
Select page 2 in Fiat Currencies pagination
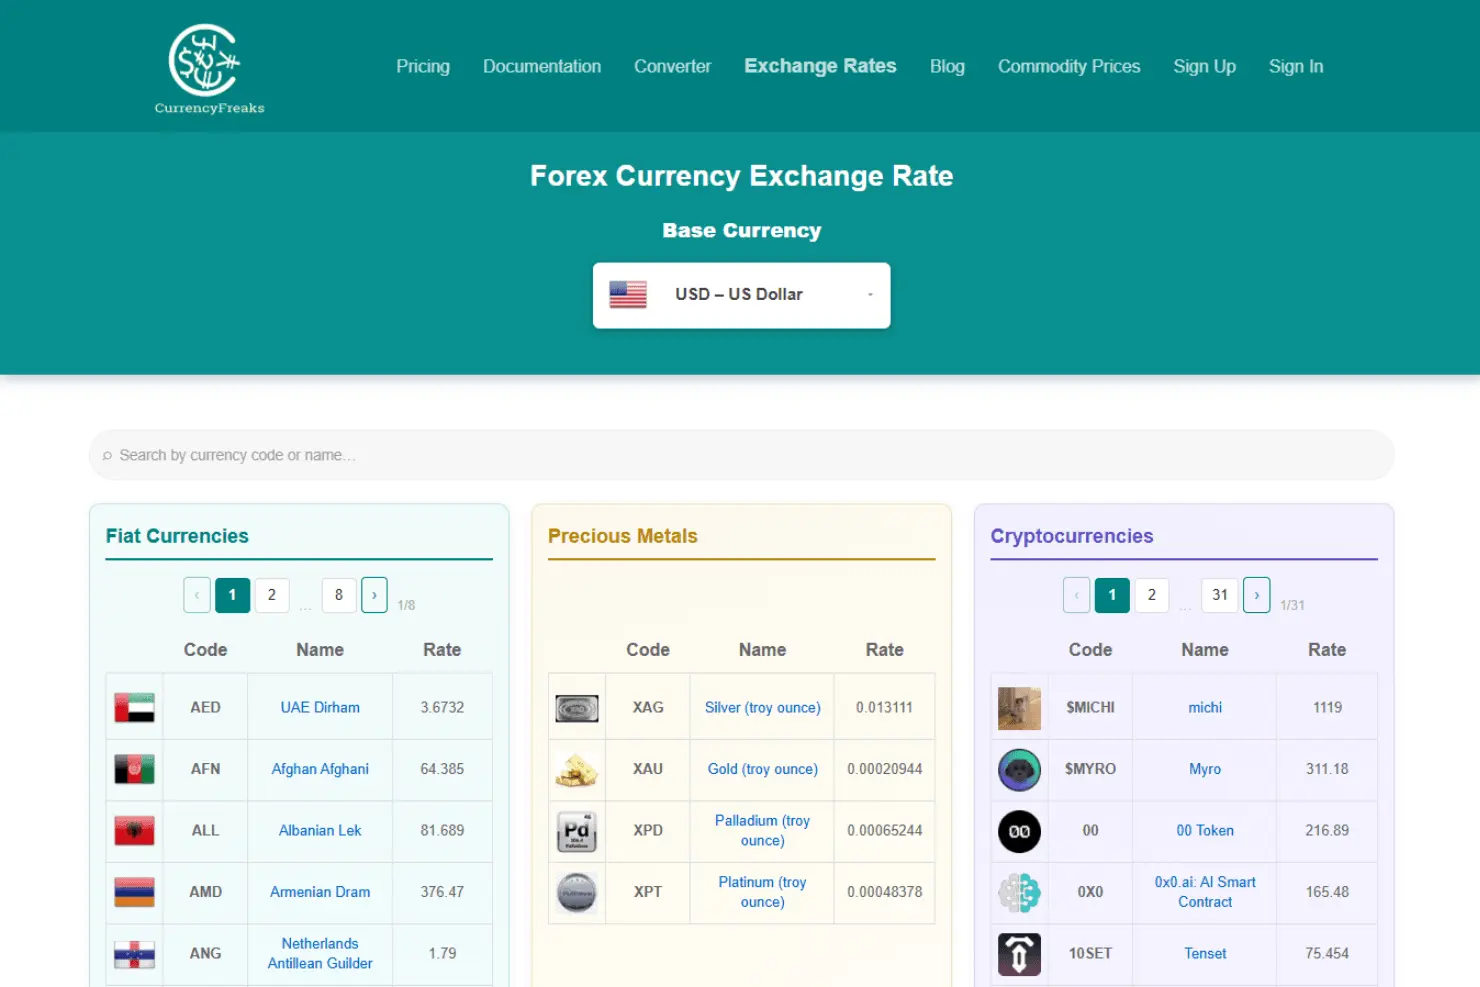tap(272, 595)
